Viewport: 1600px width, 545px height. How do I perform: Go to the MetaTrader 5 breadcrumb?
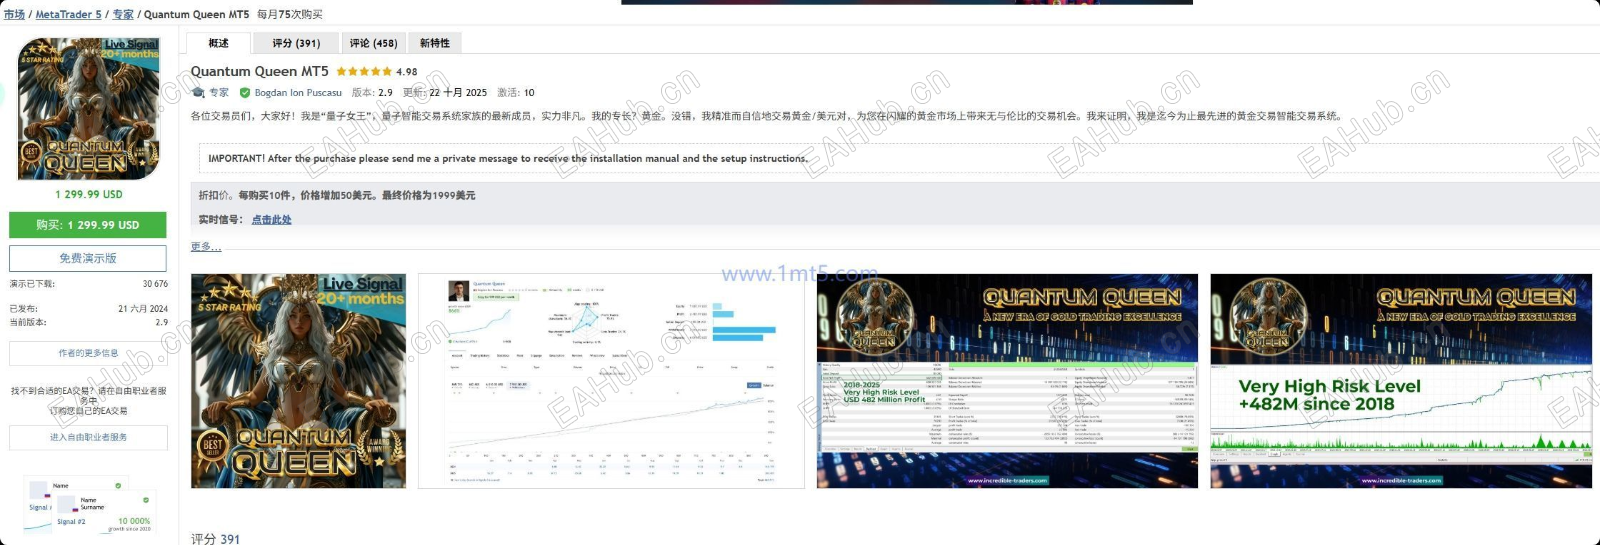coord(68,14)
